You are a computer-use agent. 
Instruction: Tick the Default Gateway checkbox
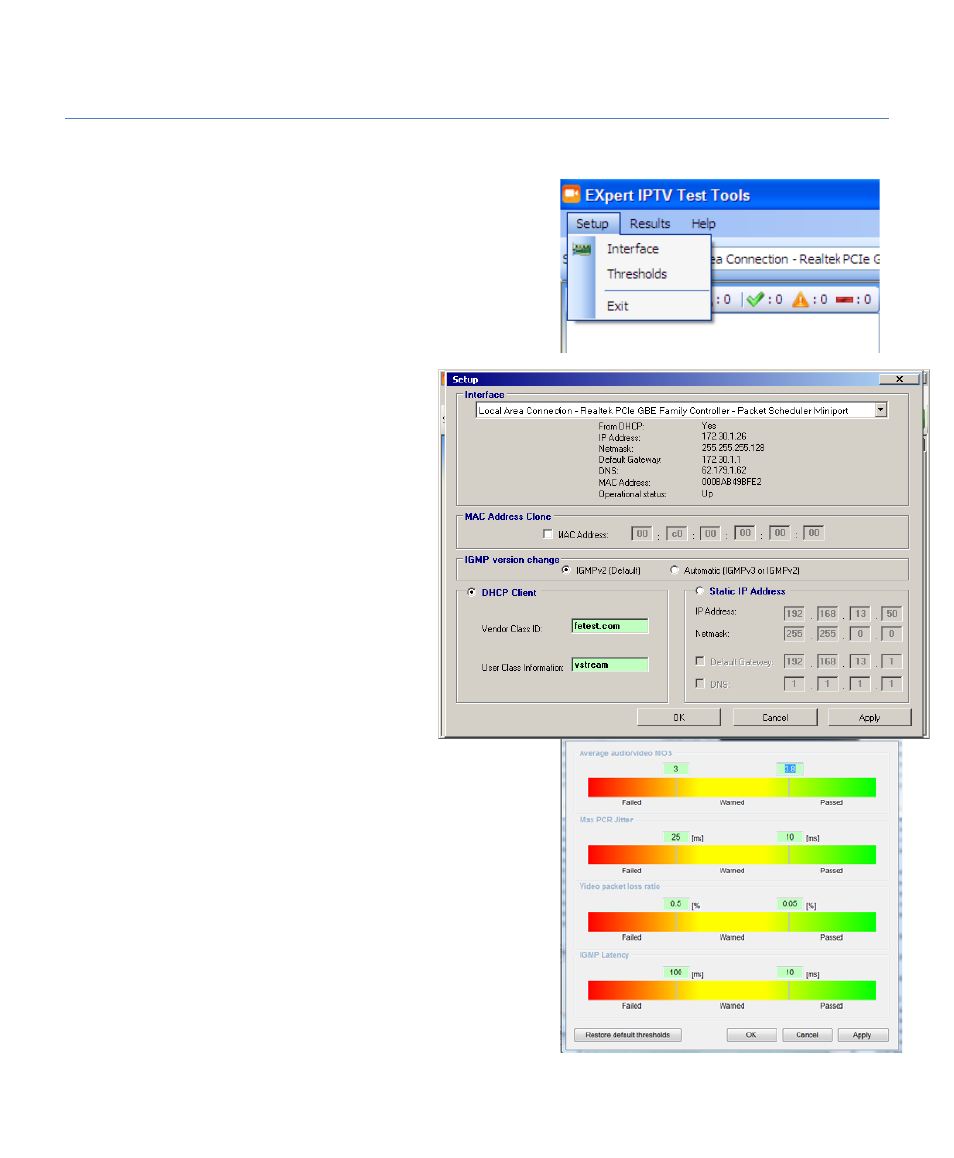click(700, 661)
